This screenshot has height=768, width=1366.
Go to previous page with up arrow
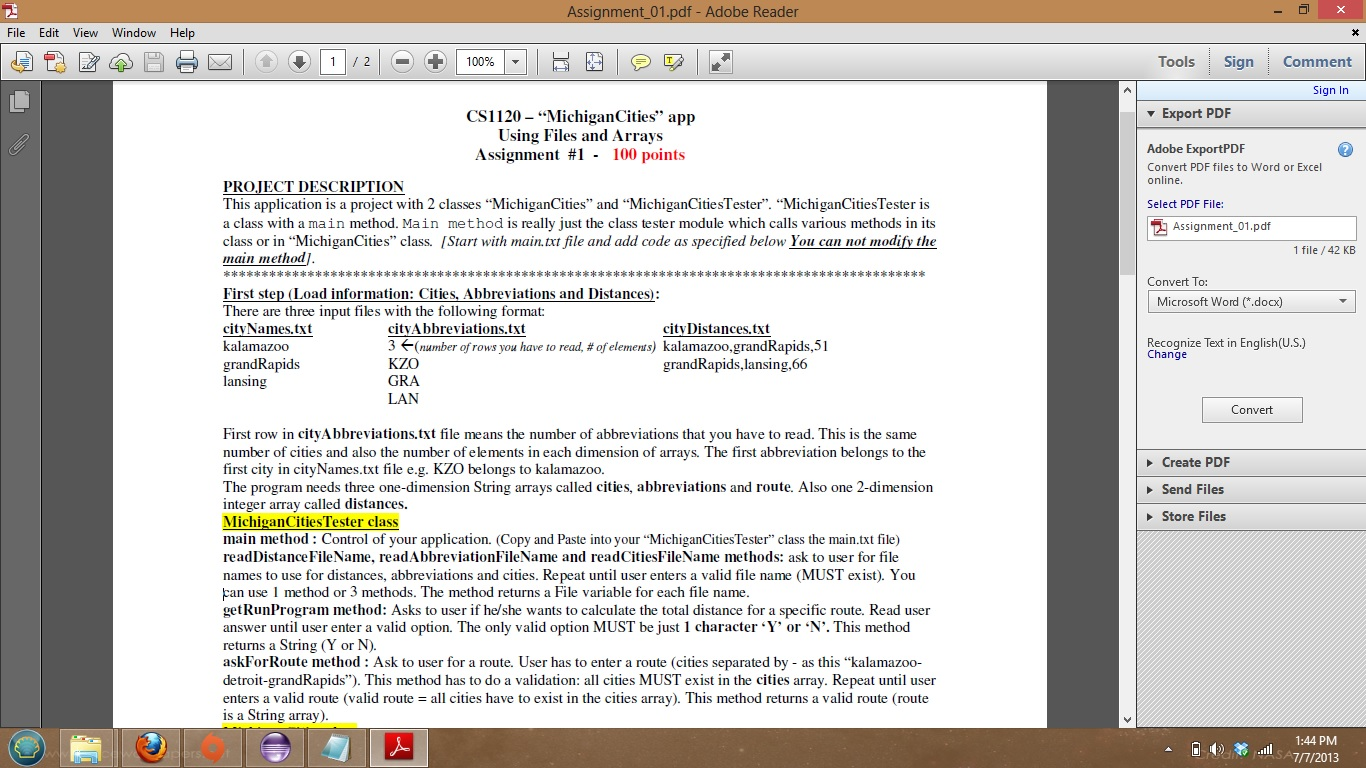[266, 62]
